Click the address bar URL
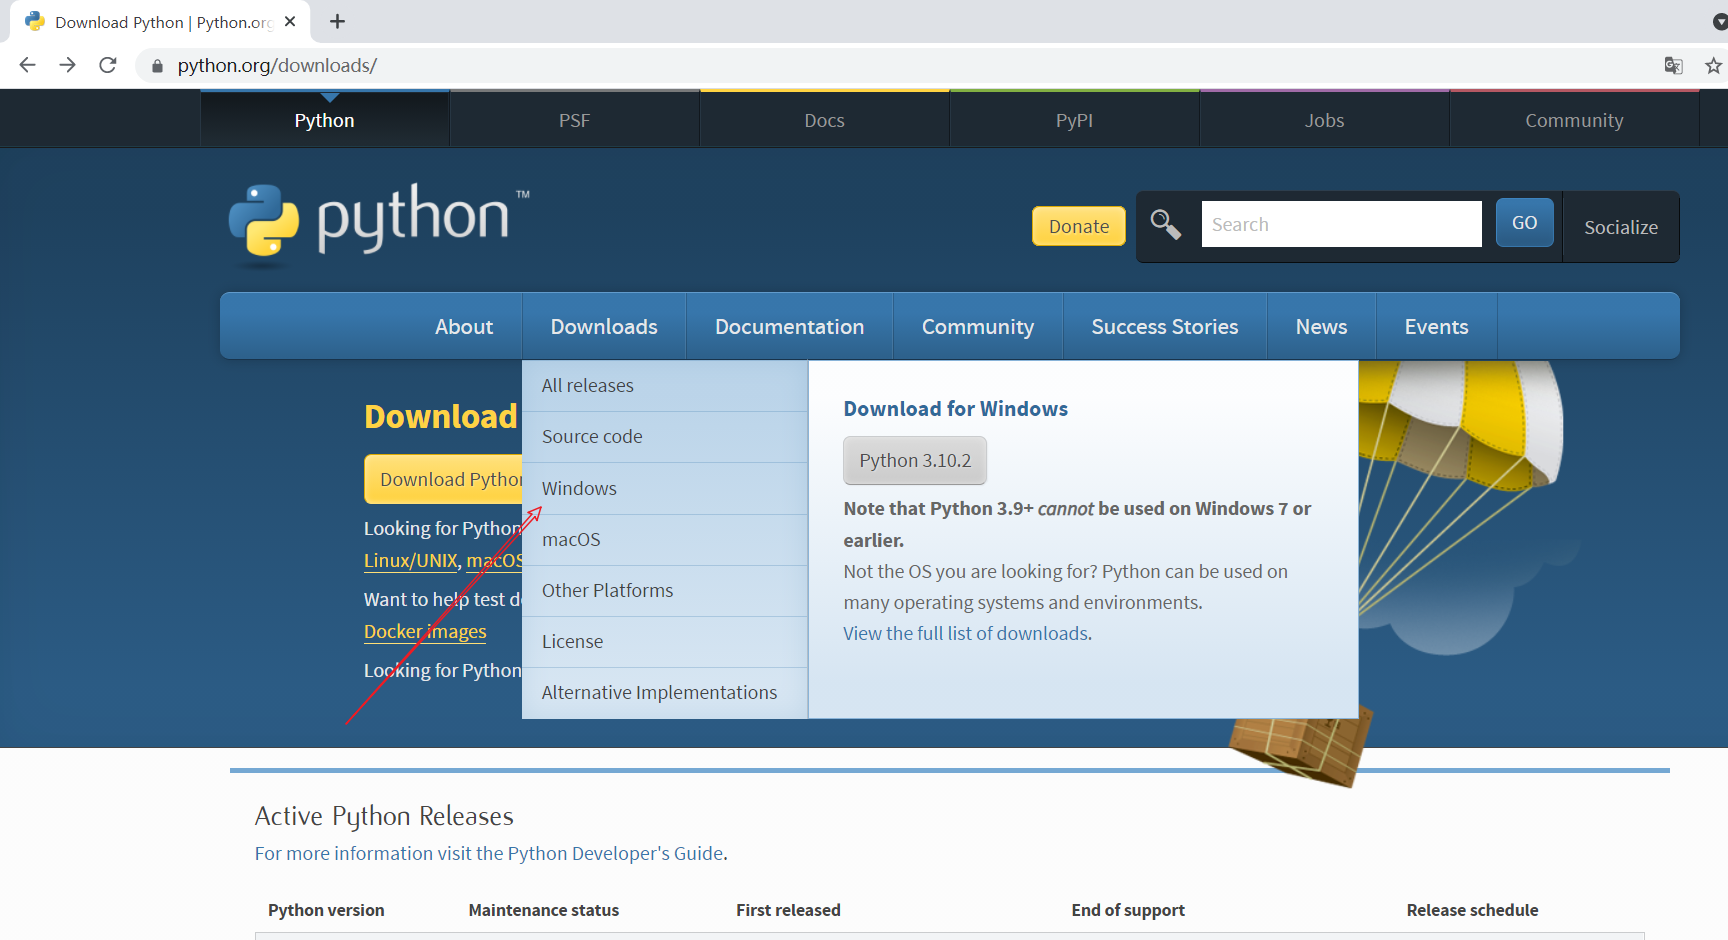 click(x=277, y=66)
